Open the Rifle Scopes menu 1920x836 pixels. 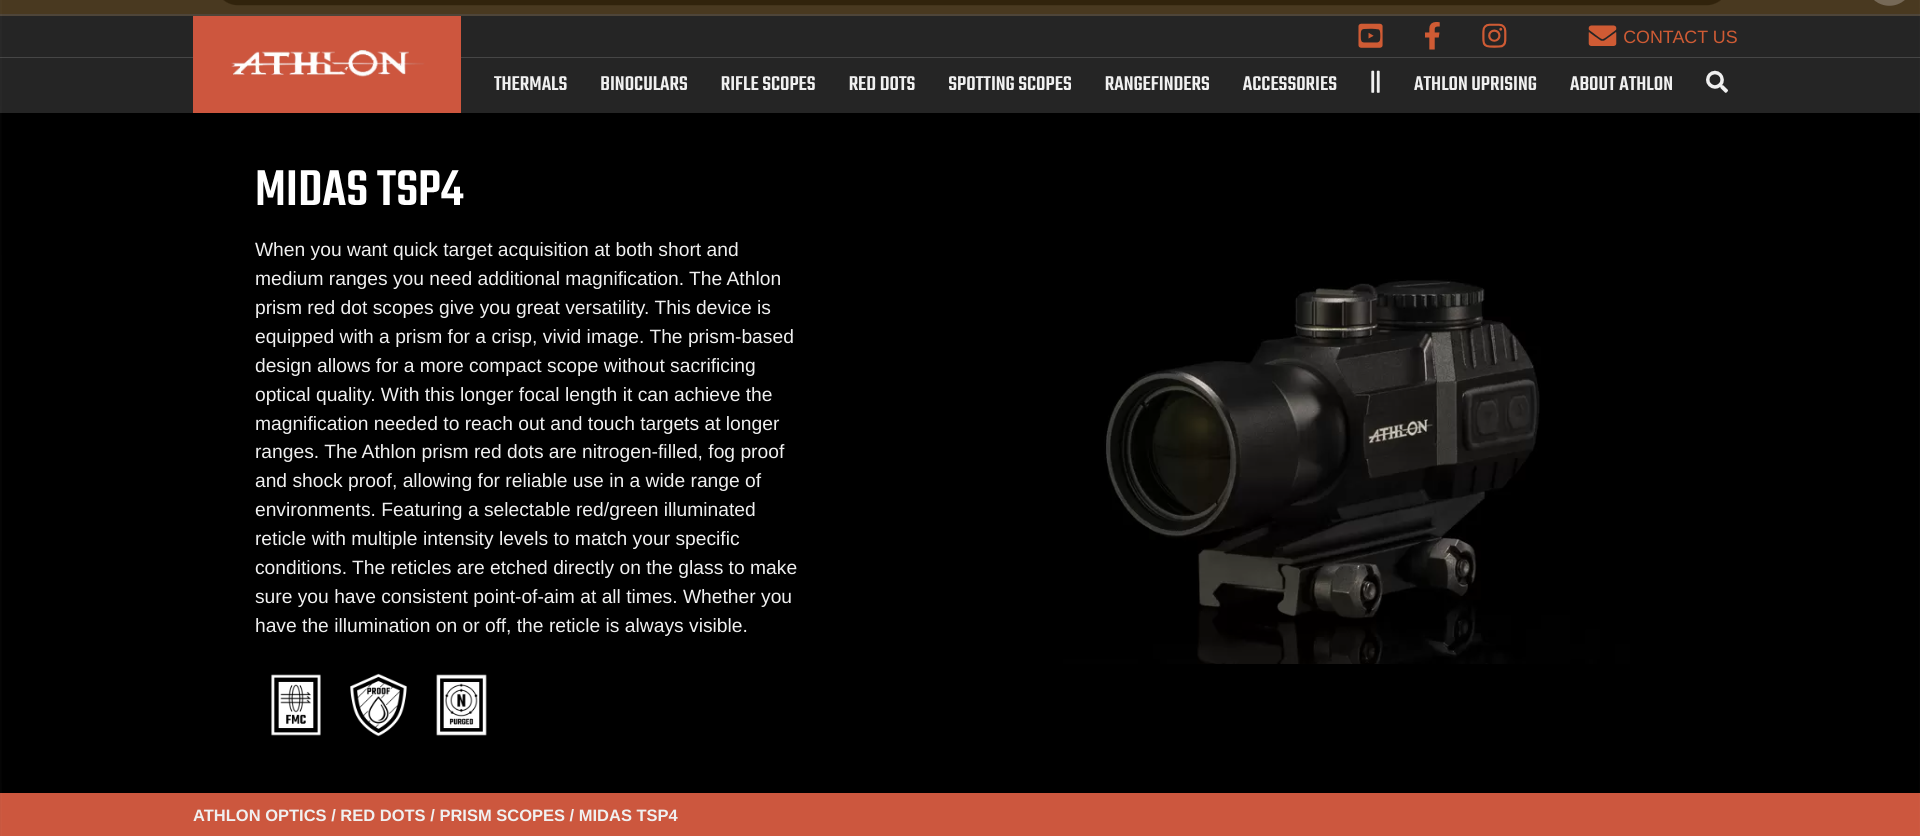pyautogui.click(x=768, y=84)
